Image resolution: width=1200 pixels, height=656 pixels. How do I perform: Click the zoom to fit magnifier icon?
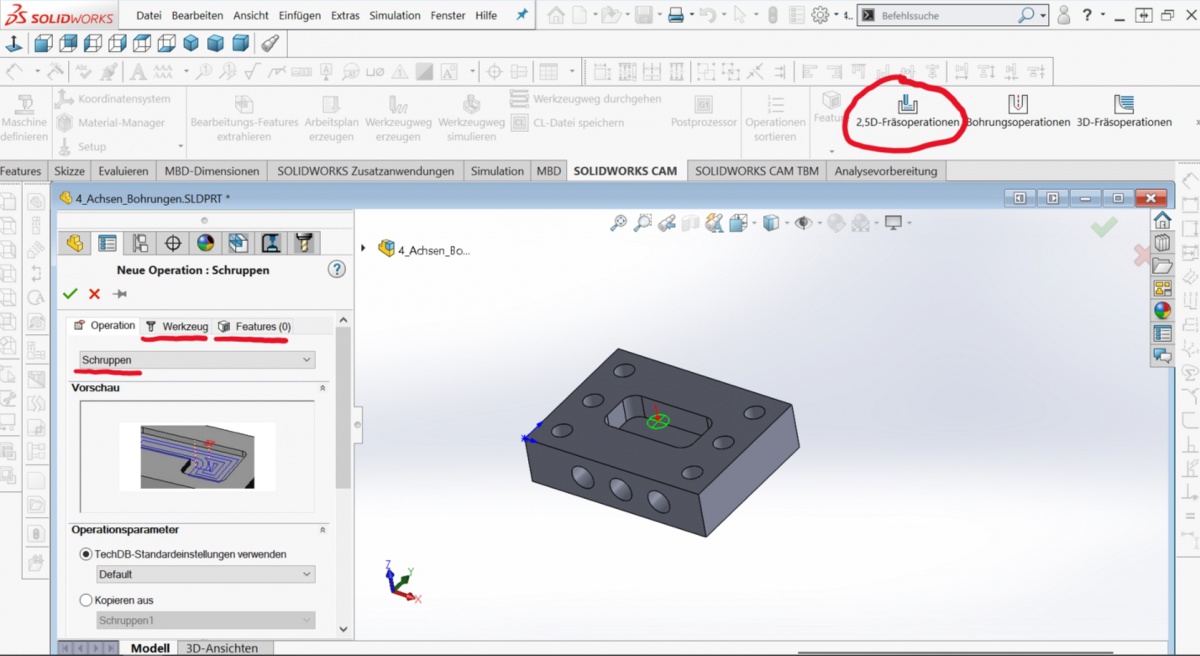click(x=619, y=223)
